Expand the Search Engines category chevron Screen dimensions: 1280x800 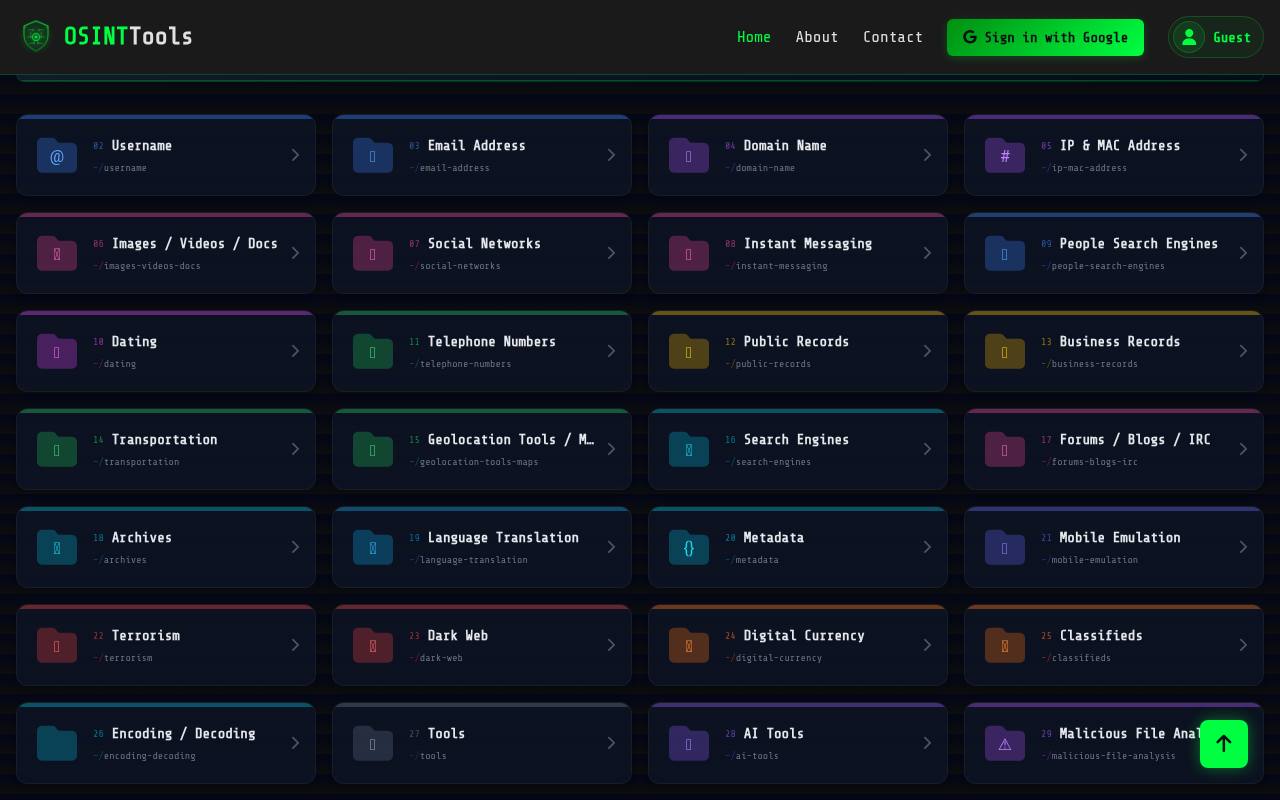point(927,449)
